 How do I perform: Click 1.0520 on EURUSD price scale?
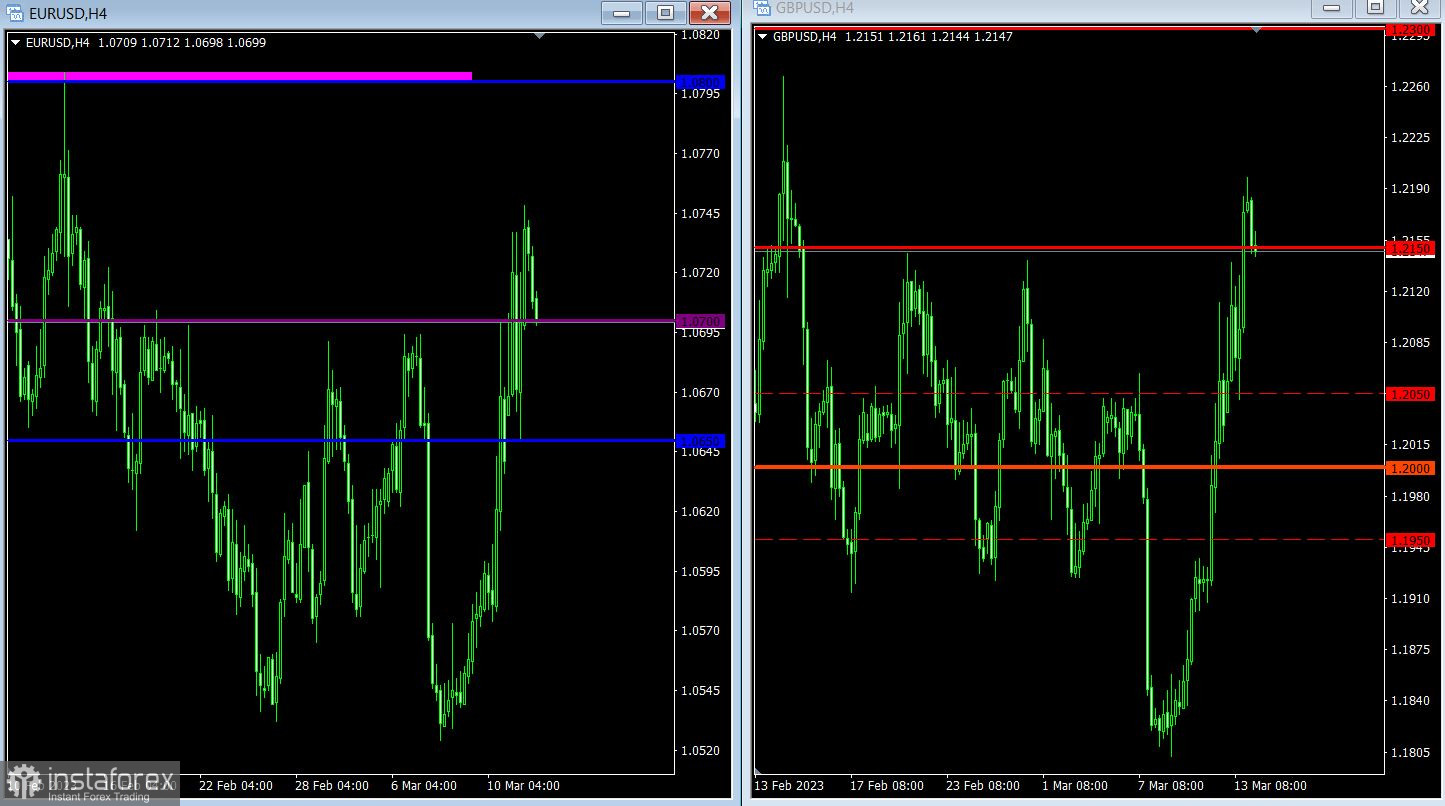[x=700, y=751]
